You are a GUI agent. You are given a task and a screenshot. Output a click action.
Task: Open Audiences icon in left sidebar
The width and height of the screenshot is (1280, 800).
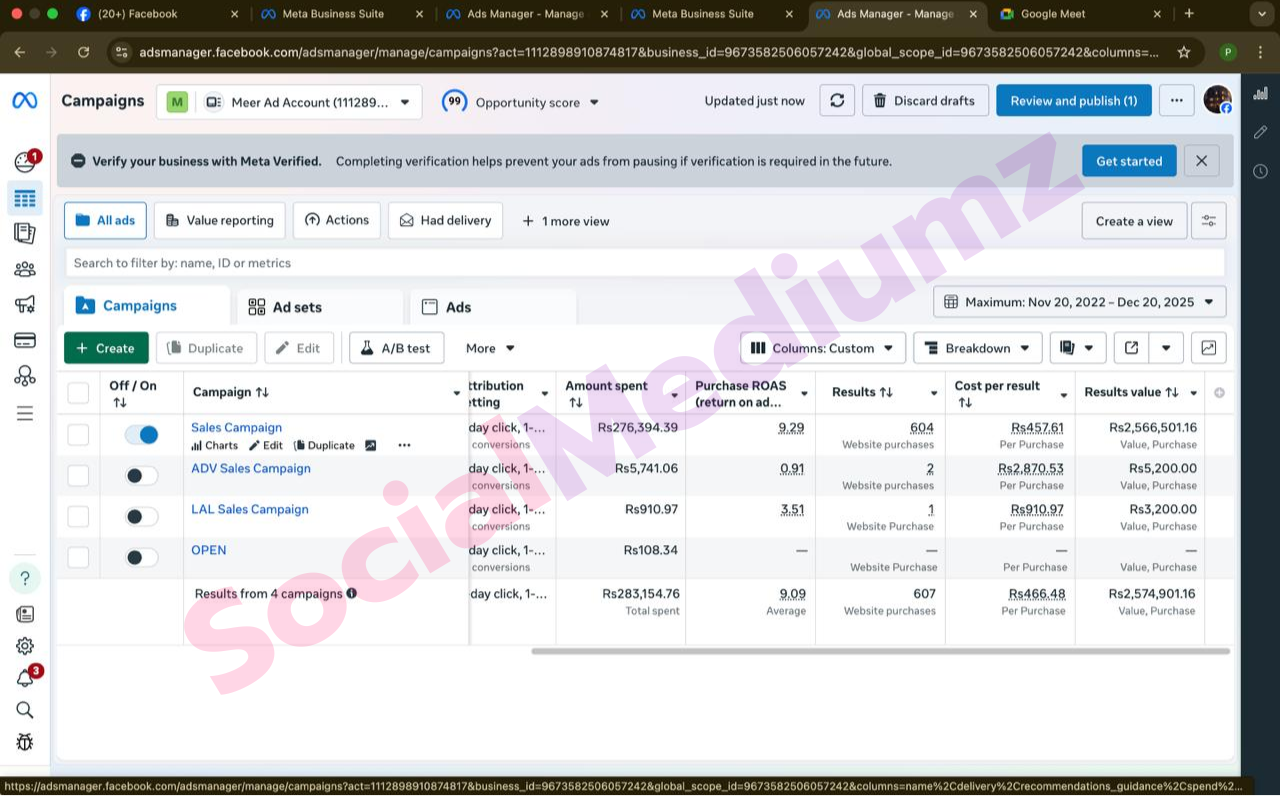click(25, 269)
